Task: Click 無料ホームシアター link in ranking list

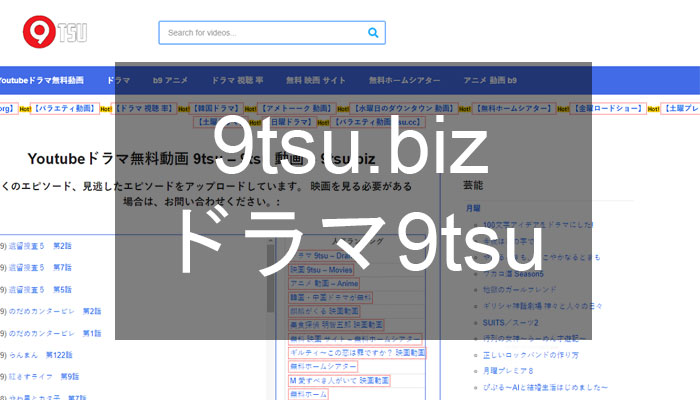Action: pos(323,367)
